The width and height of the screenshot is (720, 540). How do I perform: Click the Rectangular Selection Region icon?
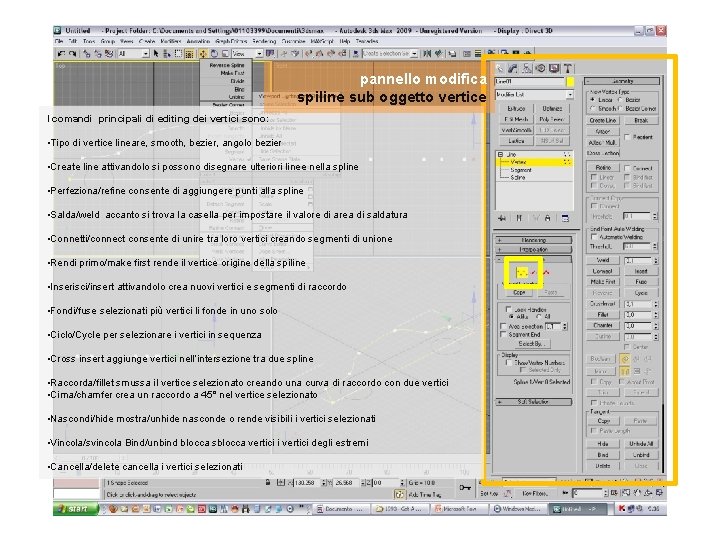pos(178,54)
